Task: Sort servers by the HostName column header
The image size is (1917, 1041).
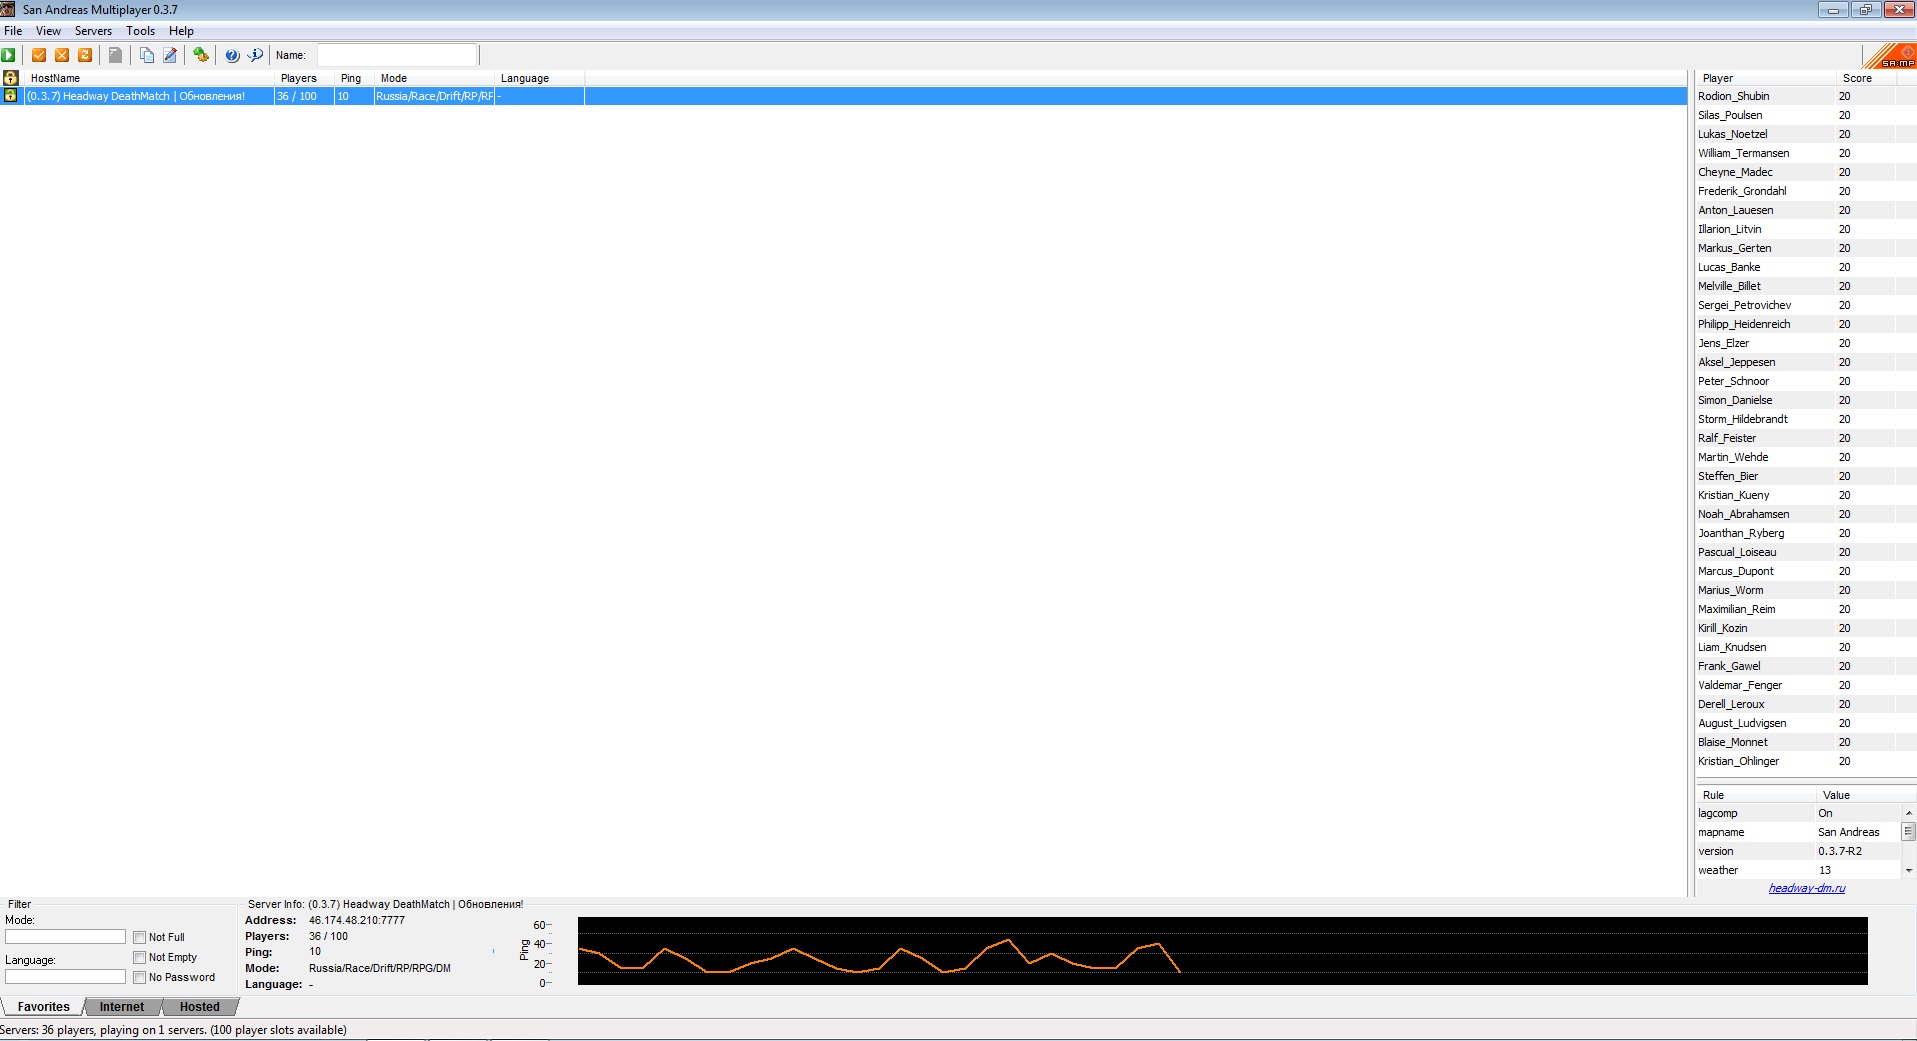Action: pyautogui.click(x=150, y=78)
